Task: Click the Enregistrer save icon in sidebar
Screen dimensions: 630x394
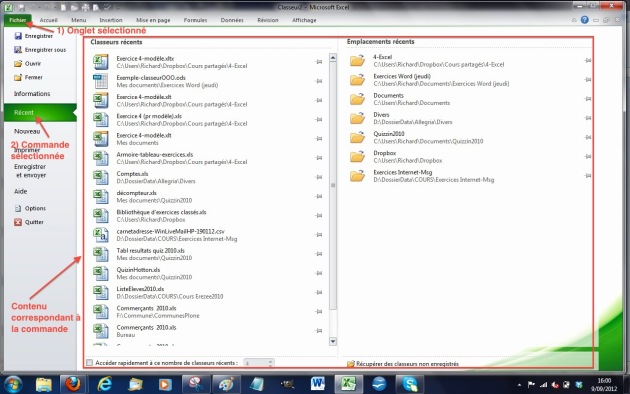Action: click(x=18, y=36)
